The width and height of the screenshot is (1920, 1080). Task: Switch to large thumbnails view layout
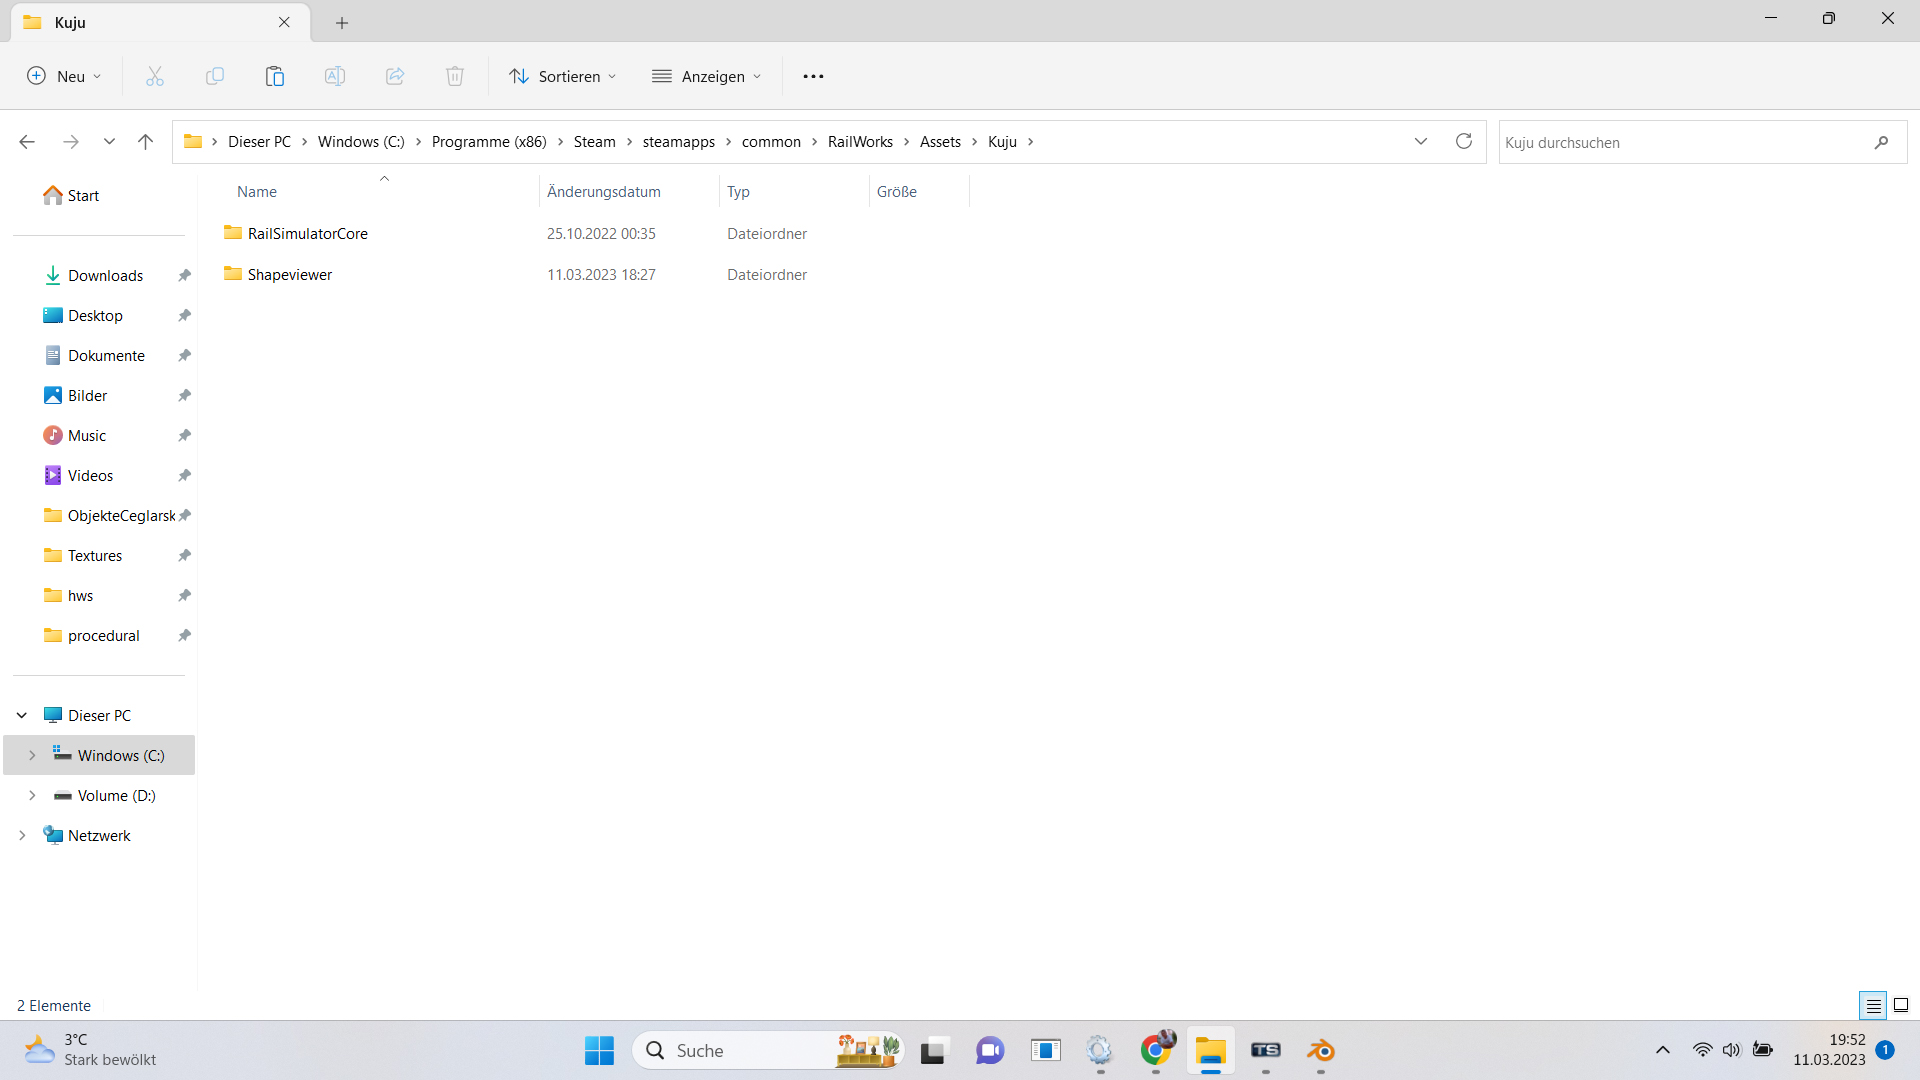click(1901, 1005)
